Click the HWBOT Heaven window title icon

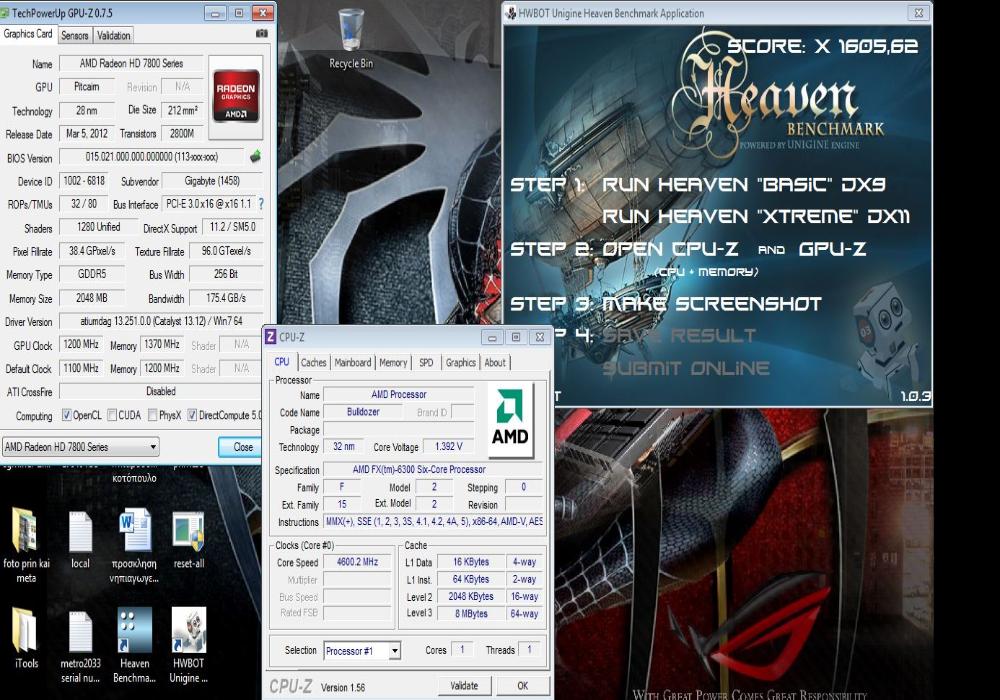tap(511, 13)
